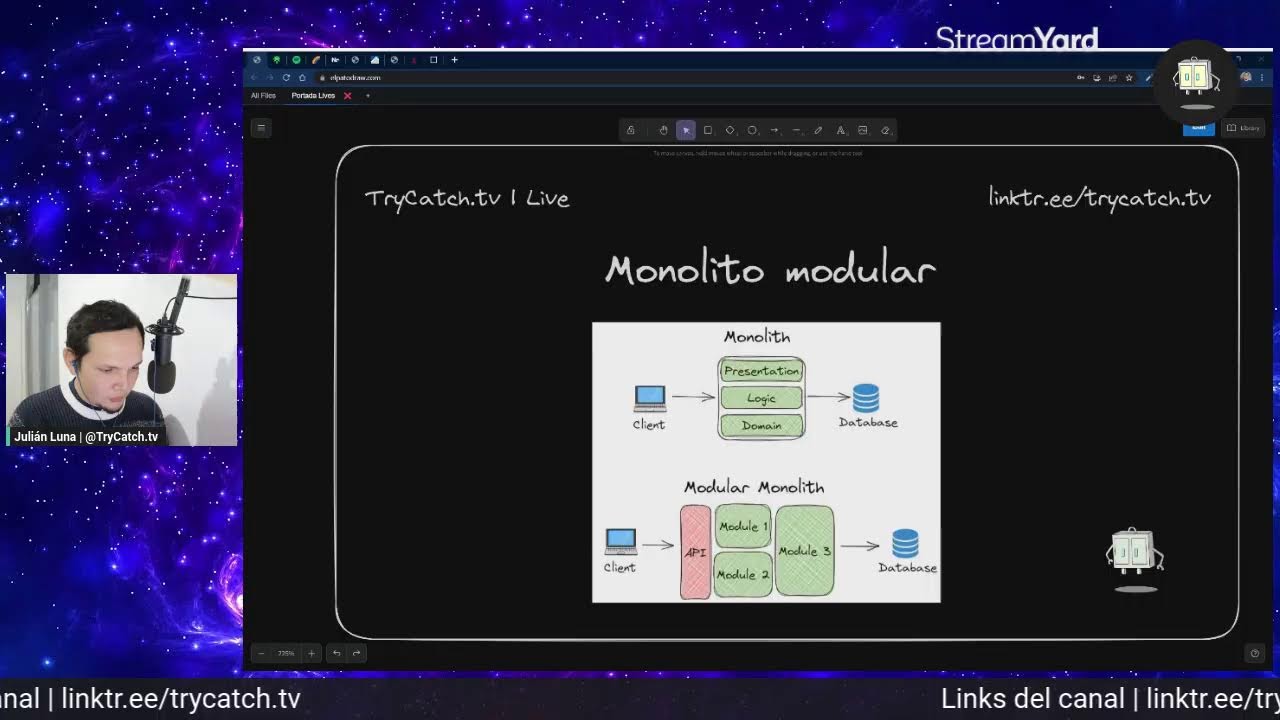The width and height of the screenshot is (1280, 720).
Task: Go forward in browser history
Action: [x=269, y=77]
